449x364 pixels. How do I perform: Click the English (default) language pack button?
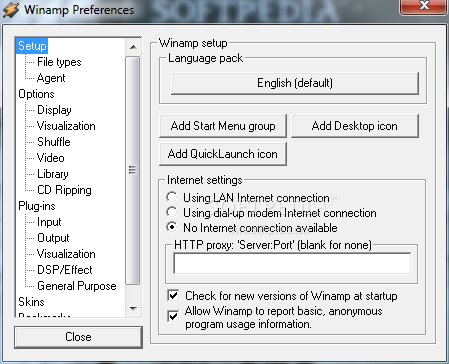pyautogui.click(x=295, y=83)
